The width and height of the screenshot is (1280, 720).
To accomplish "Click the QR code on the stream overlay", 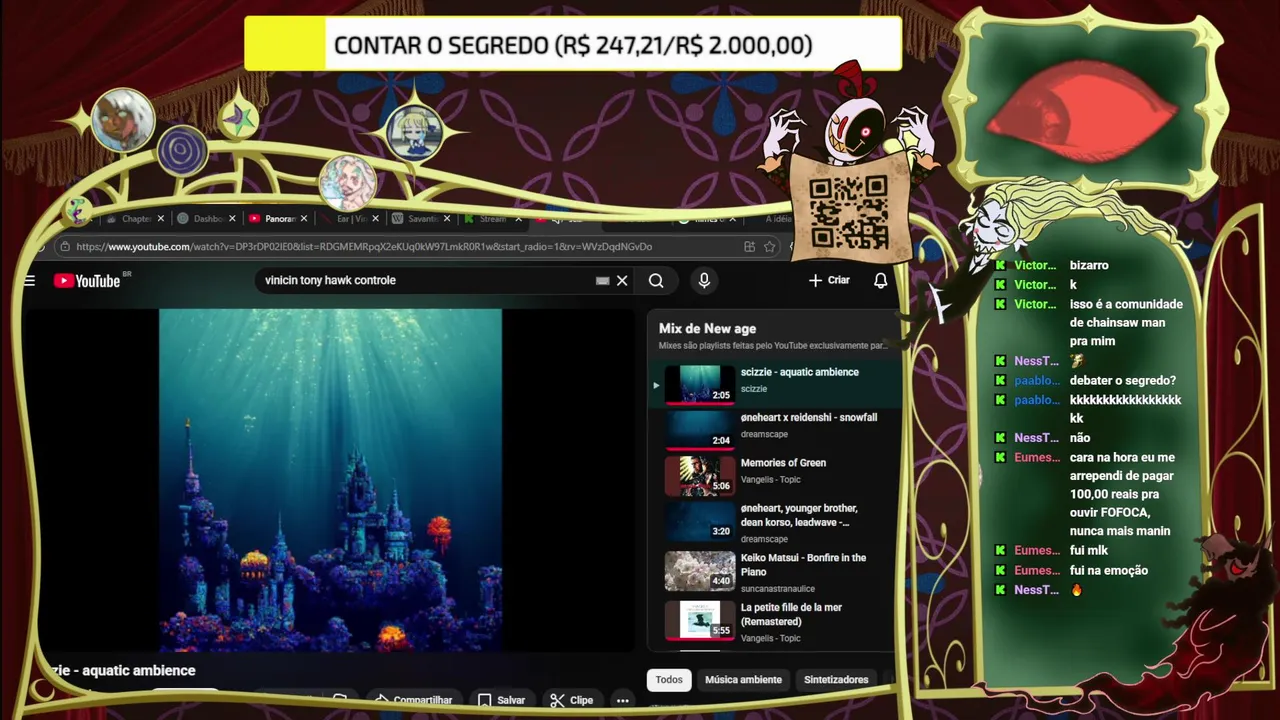I will tap(848, 213).
